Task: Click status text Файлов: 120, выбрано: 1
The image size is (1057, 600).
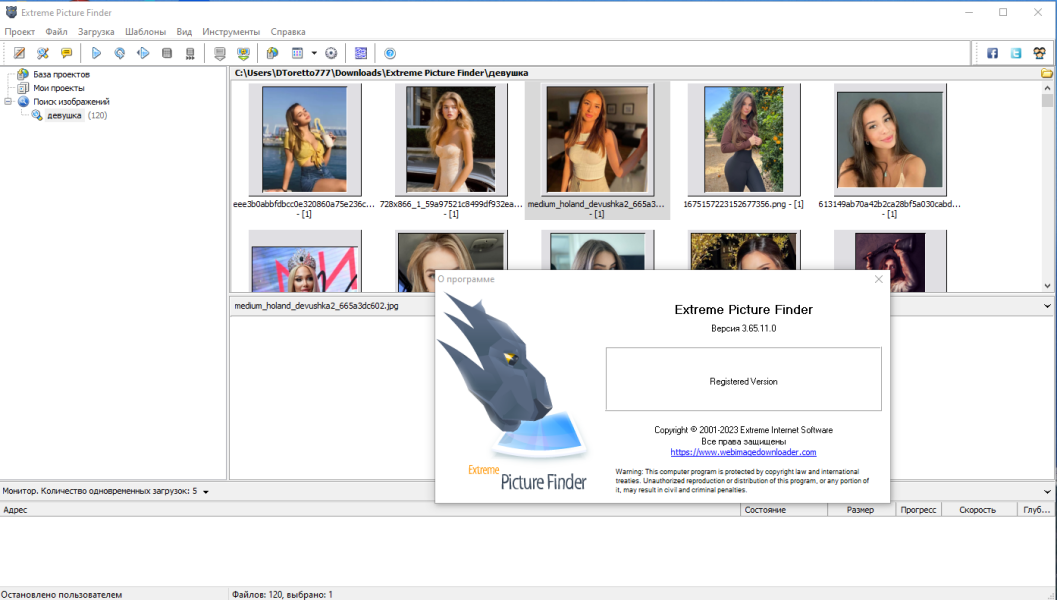Action: 282,595
